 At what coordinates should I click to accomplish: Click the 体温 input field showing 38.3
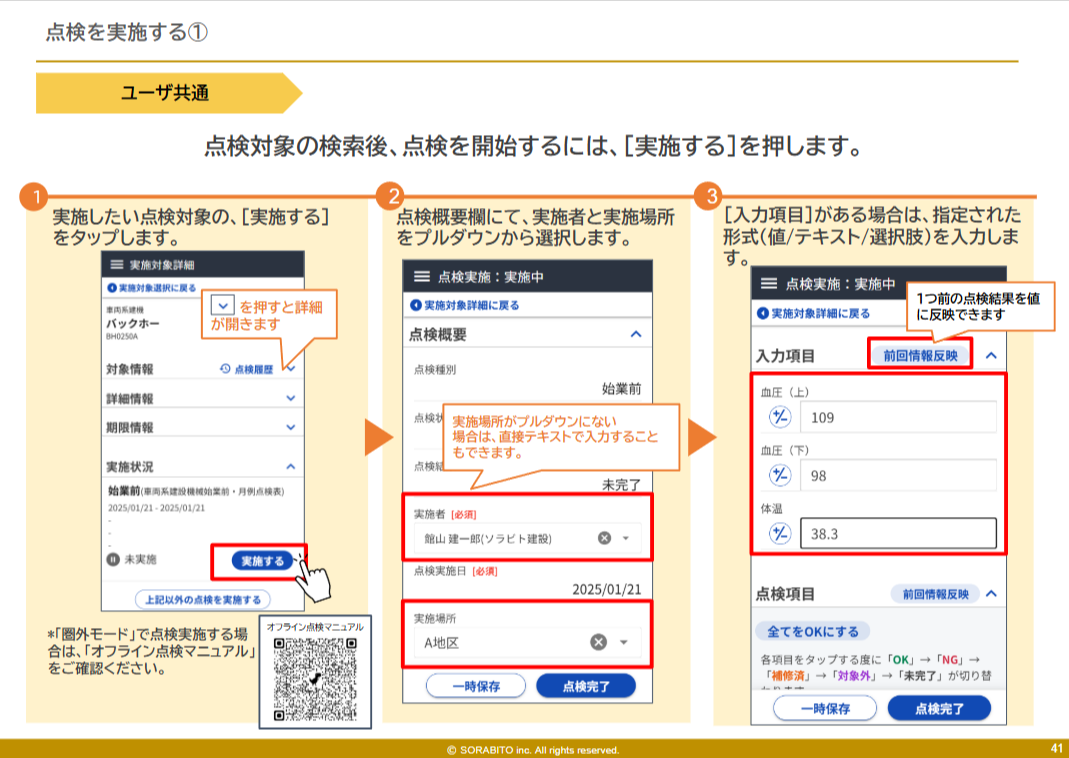point(897,533)
